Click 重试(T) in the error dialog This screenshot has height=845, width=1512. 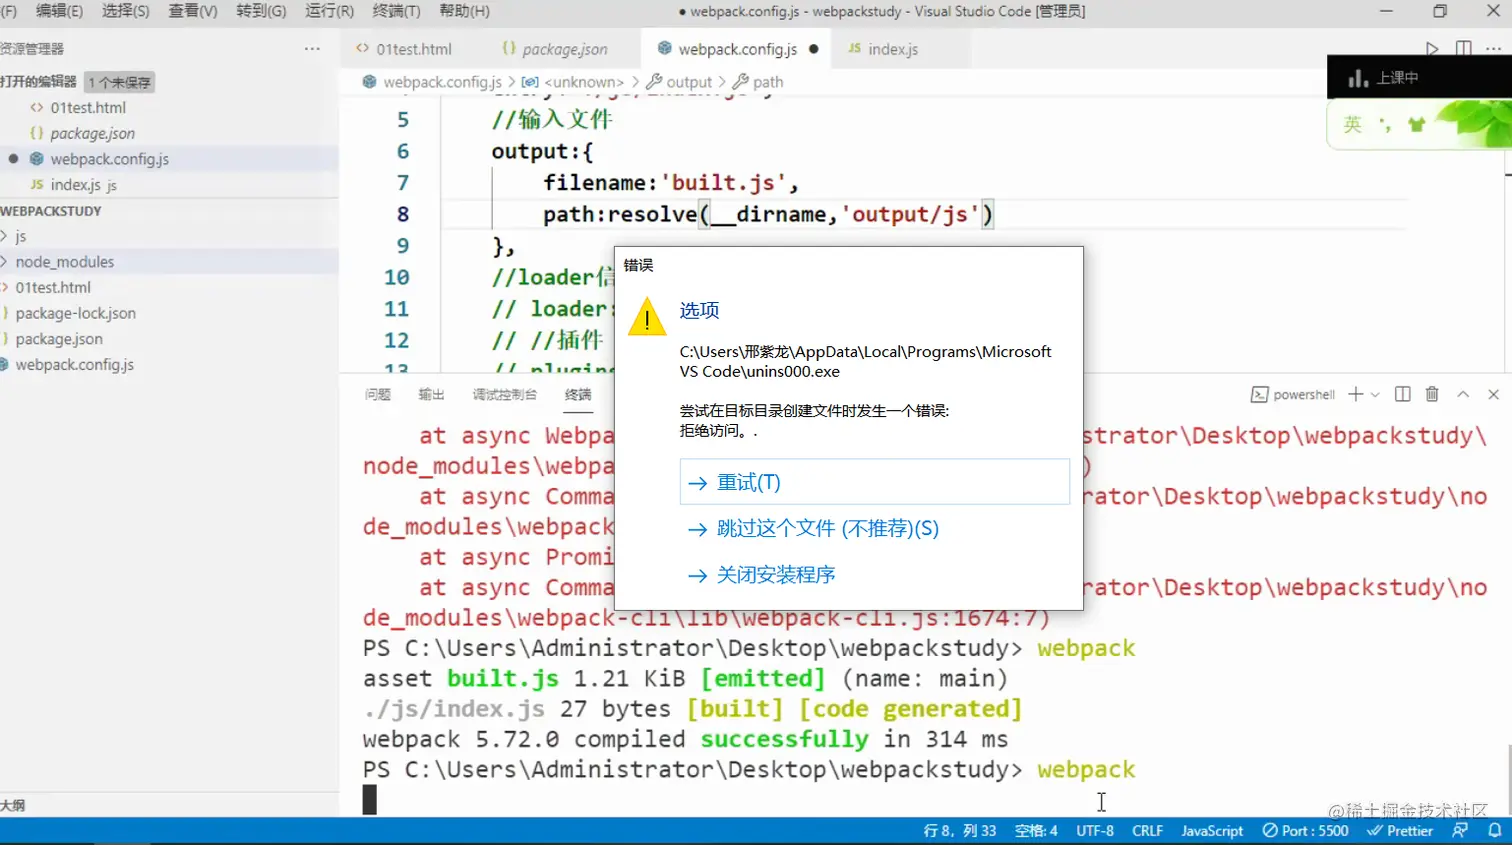[874, 482]
